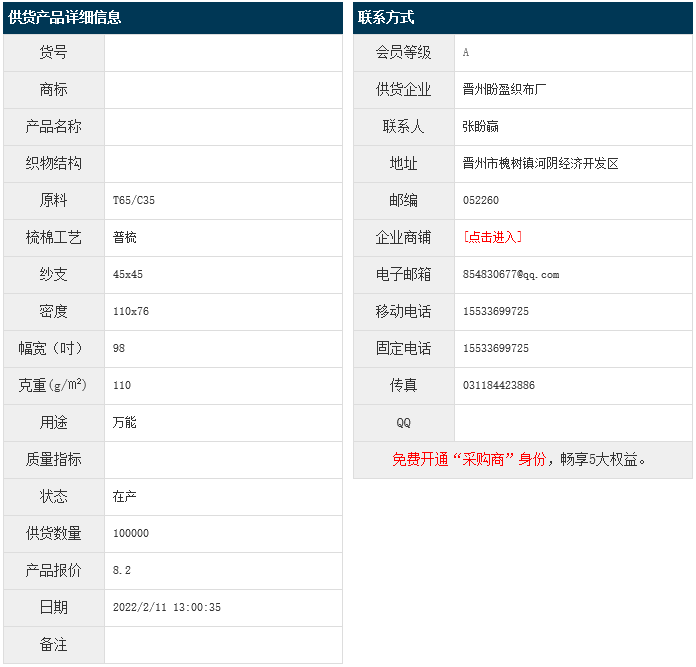Select the supply quantity 100000
Image resolution: width=696 pixels, height=667 pixels.
pyautogui.click(x=131, y=533)
